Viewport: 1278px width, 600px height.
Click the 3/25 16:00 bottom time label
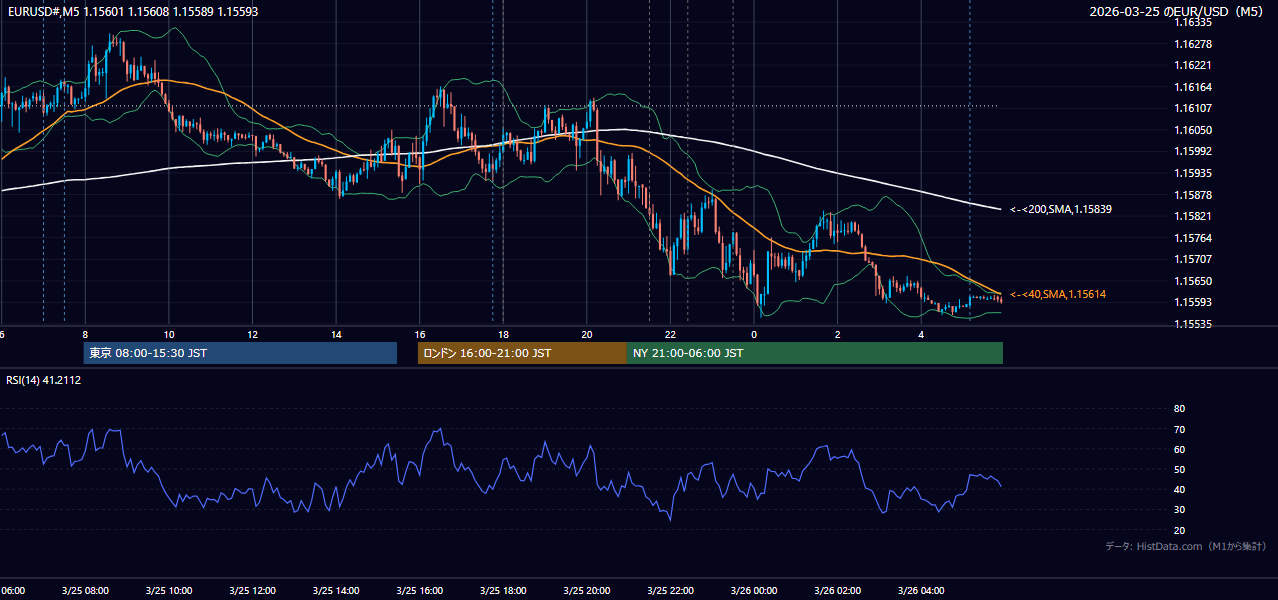(x=420, y=590)
